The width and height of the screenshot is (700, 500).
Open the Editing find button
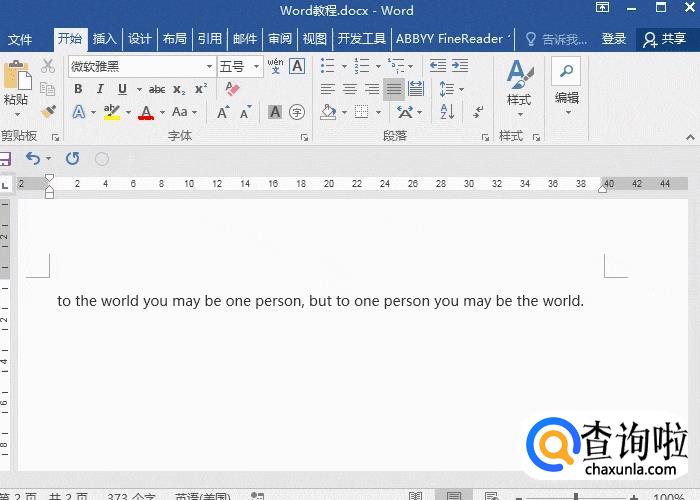[x=567, y=85]
